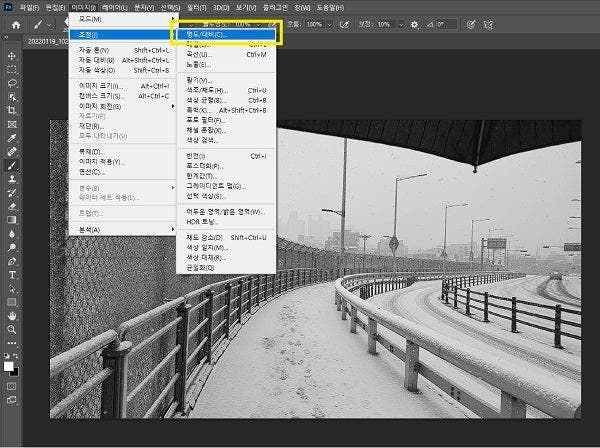Toggle Quick Mask mode
Viewport: 600px width, 448px height.
(11, 386)
